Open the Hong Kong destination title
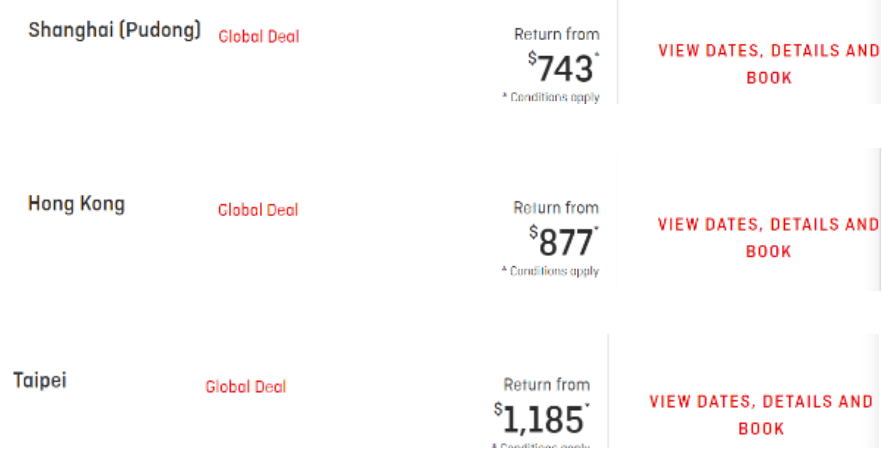This screenshot has height=455, width=883. [x=76, y=204]
